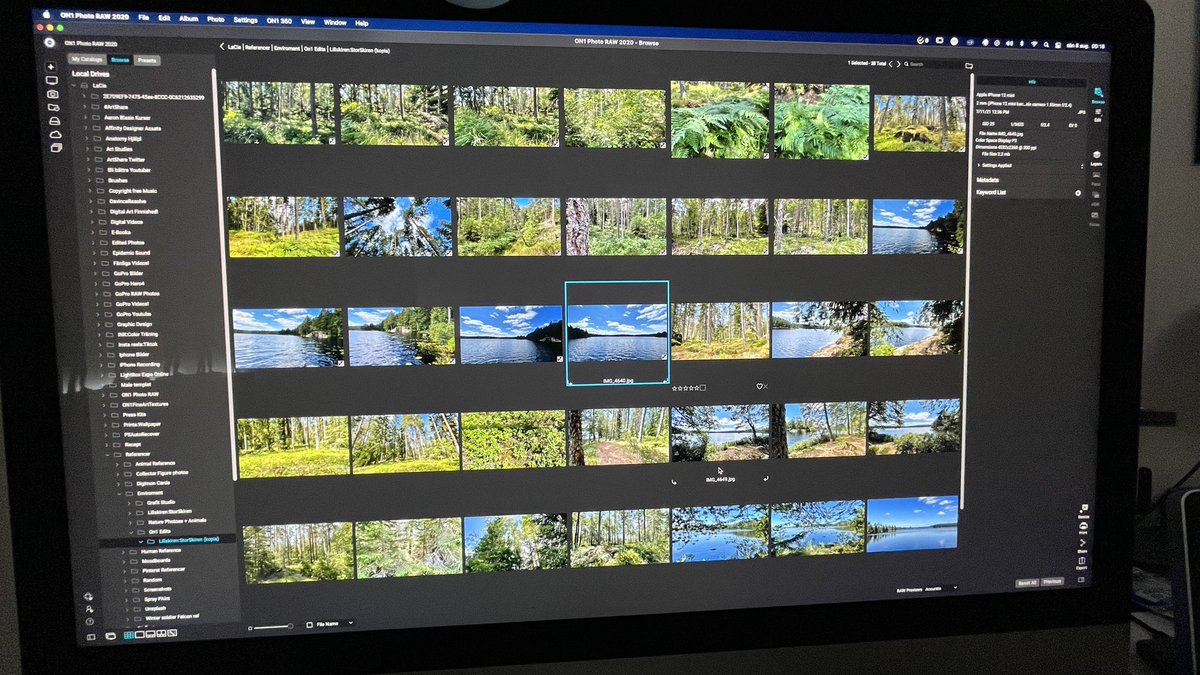Screen dimensions: 1200x675
Task: Click the add keyword plus icon
Action: pyautogui.click(x=1078, y=192)
